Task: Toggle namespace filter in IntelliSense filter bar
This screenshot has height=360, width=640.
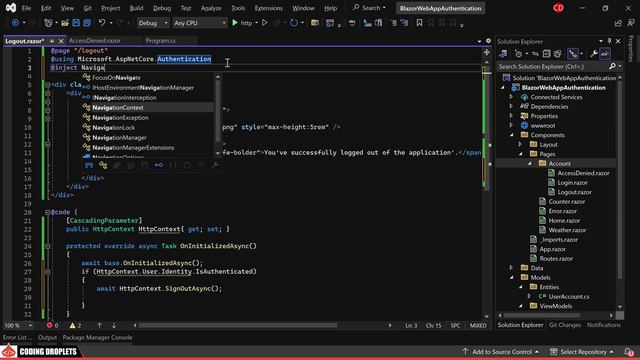Action: click(x=89, y=165)
